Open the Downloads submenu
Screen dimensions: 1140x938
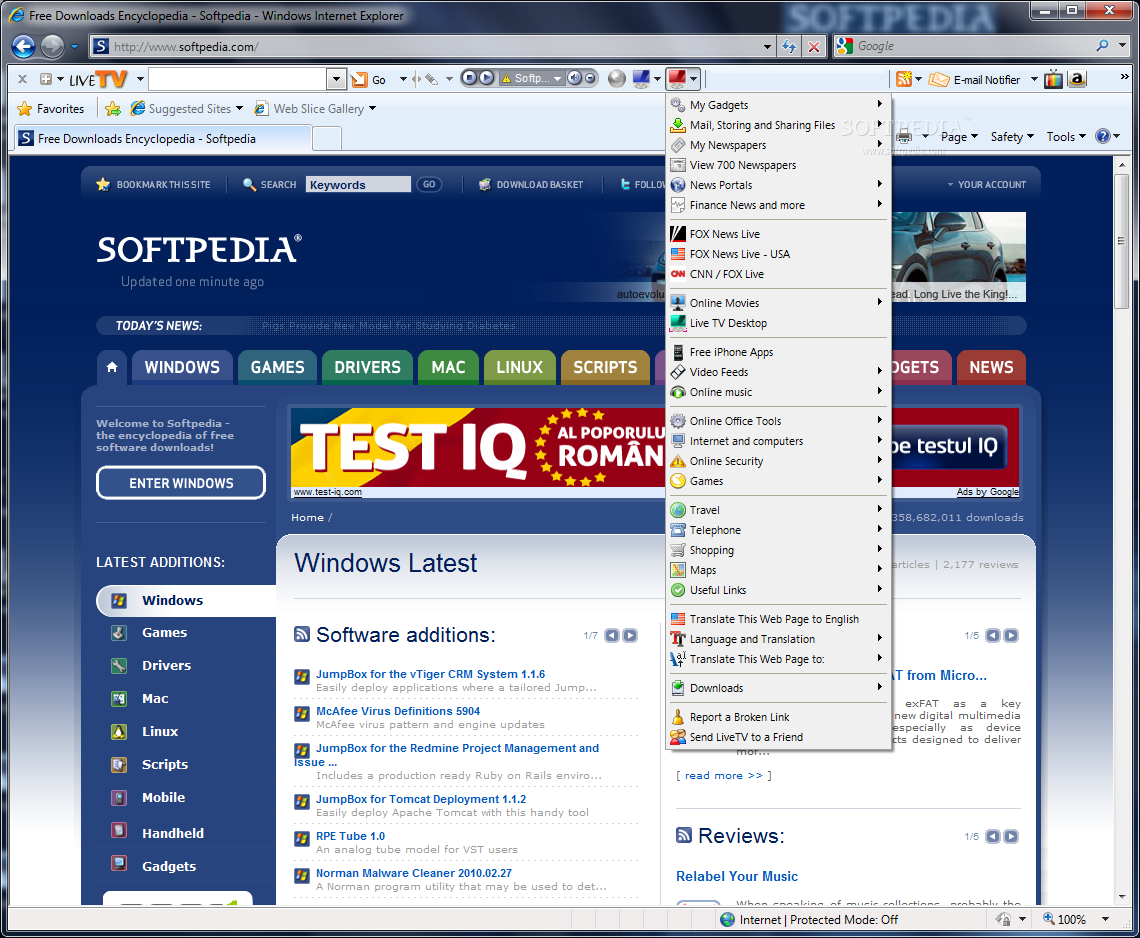click(777, 688)
